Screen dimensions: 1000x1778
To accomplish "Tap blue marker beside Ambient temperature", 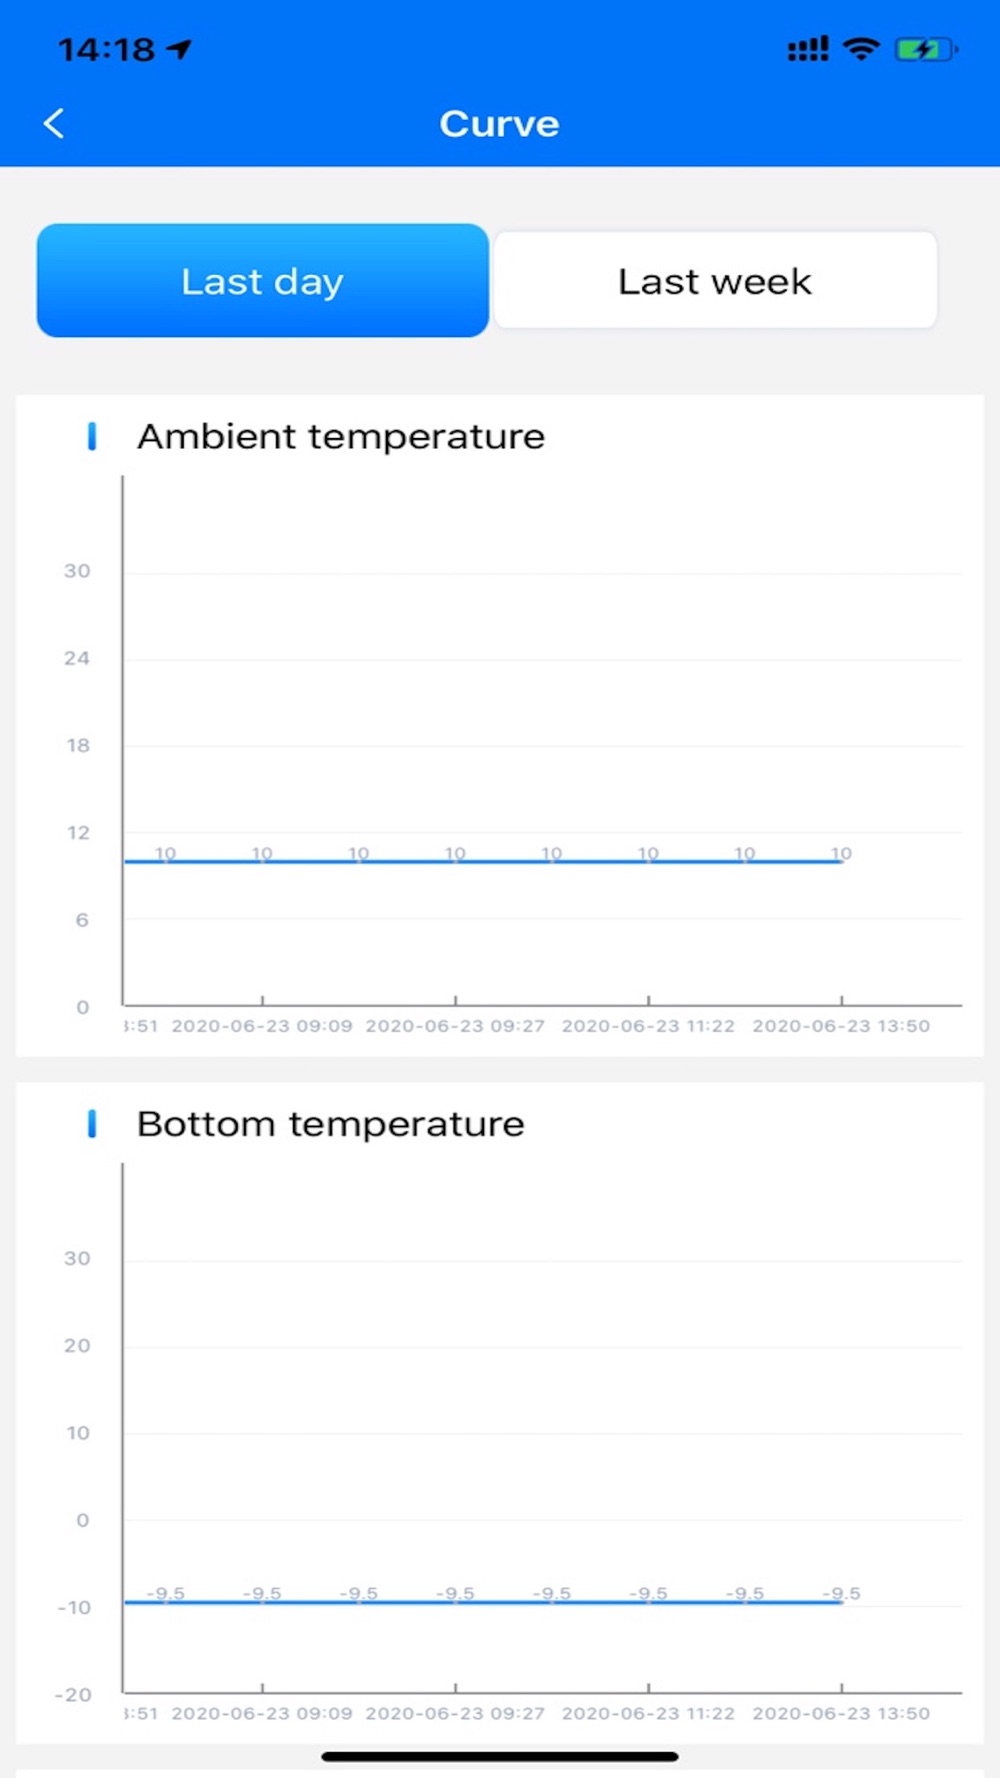I will pos(92,436).
